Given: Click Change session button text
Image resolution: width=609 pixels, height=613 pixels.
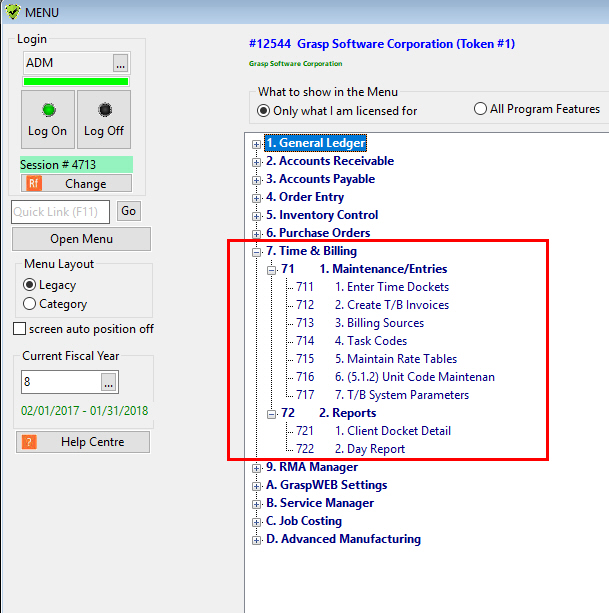Looking at the screenshot, I should pyautogui.click(x=86, y=184).
